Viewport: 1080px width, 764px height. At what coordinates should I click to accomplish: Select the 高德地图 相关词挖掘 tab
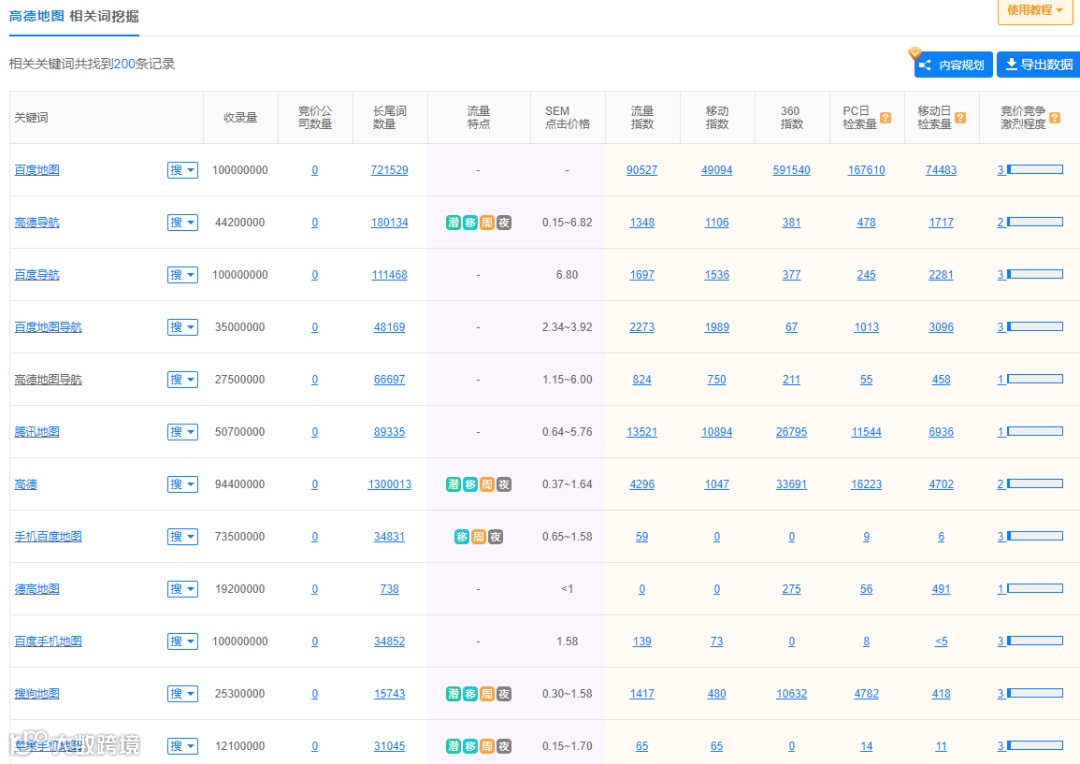[x=74, y=16]
